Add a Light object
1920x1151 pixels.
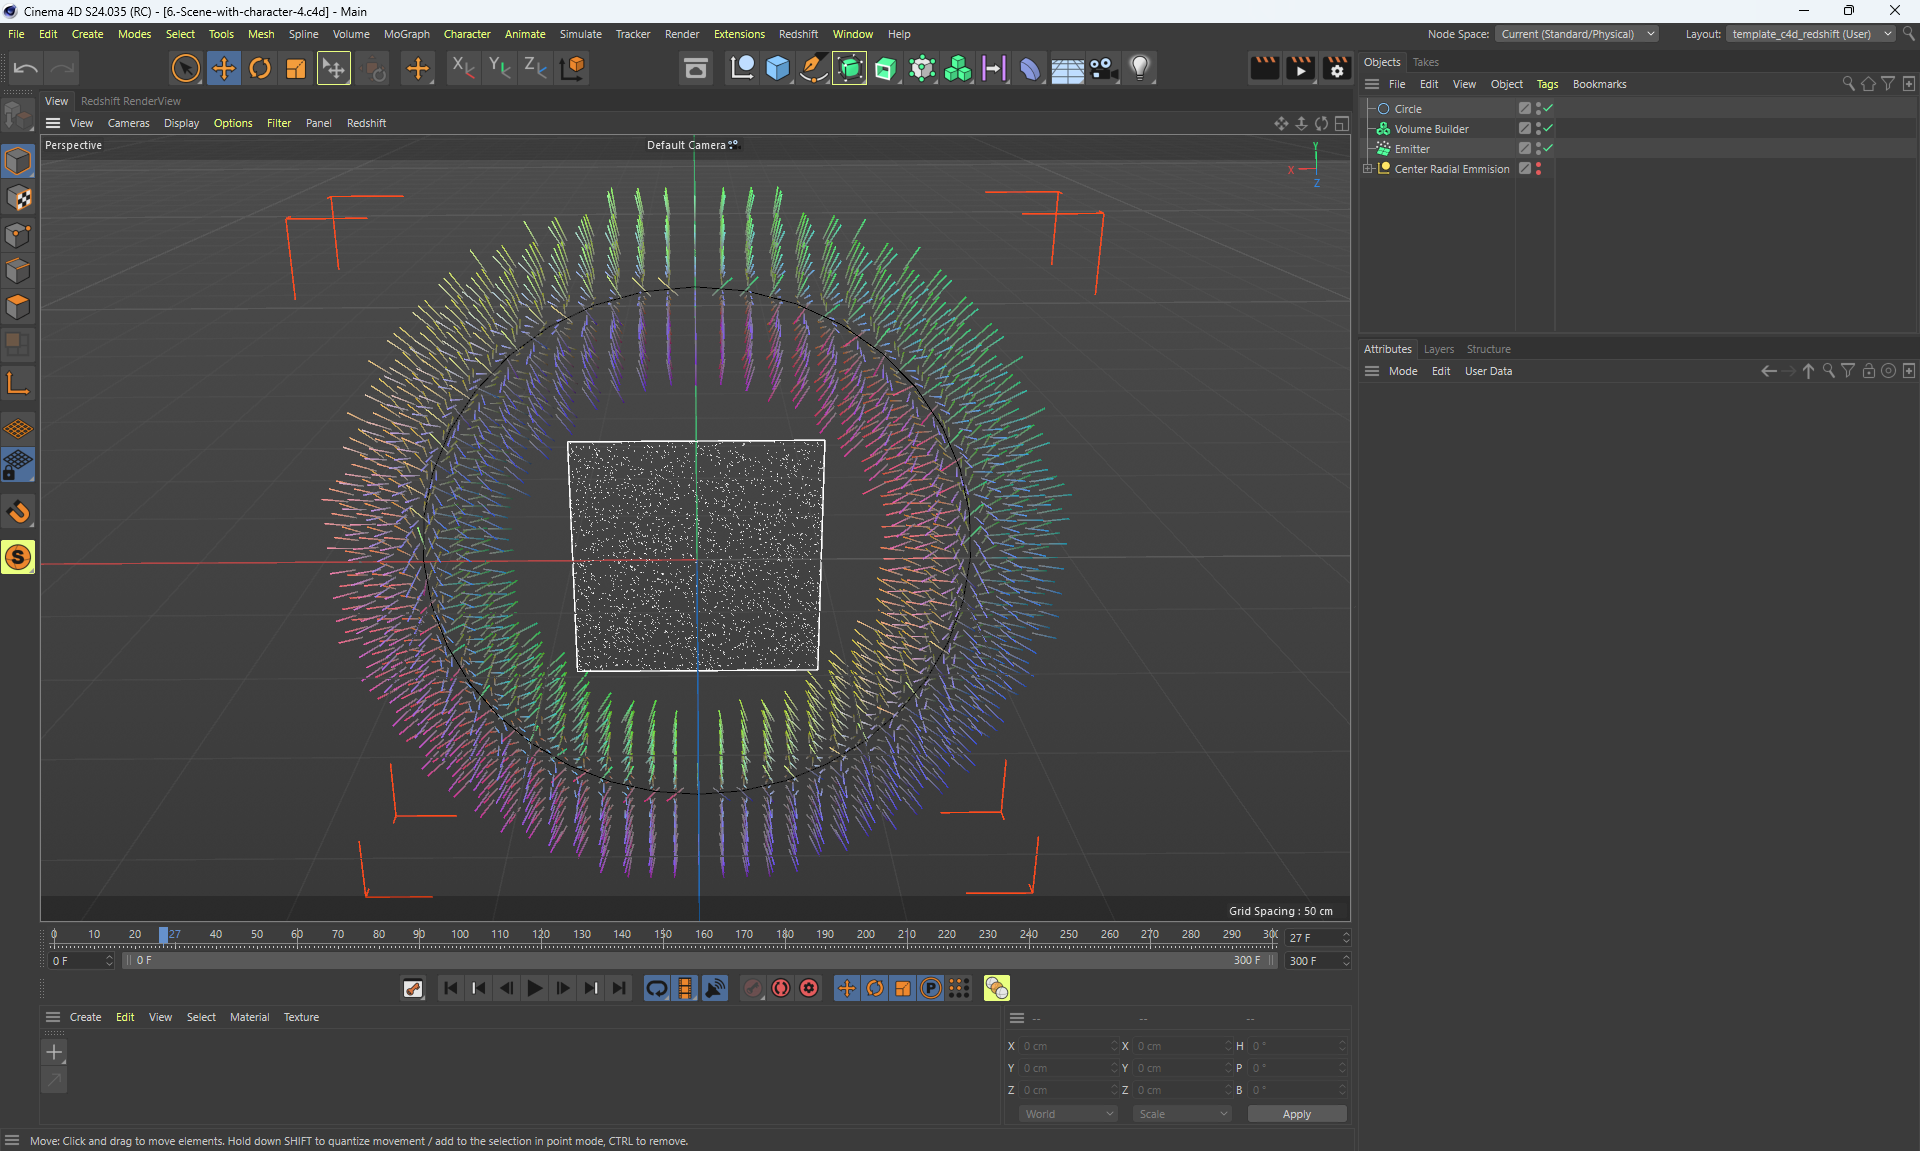1140,68
